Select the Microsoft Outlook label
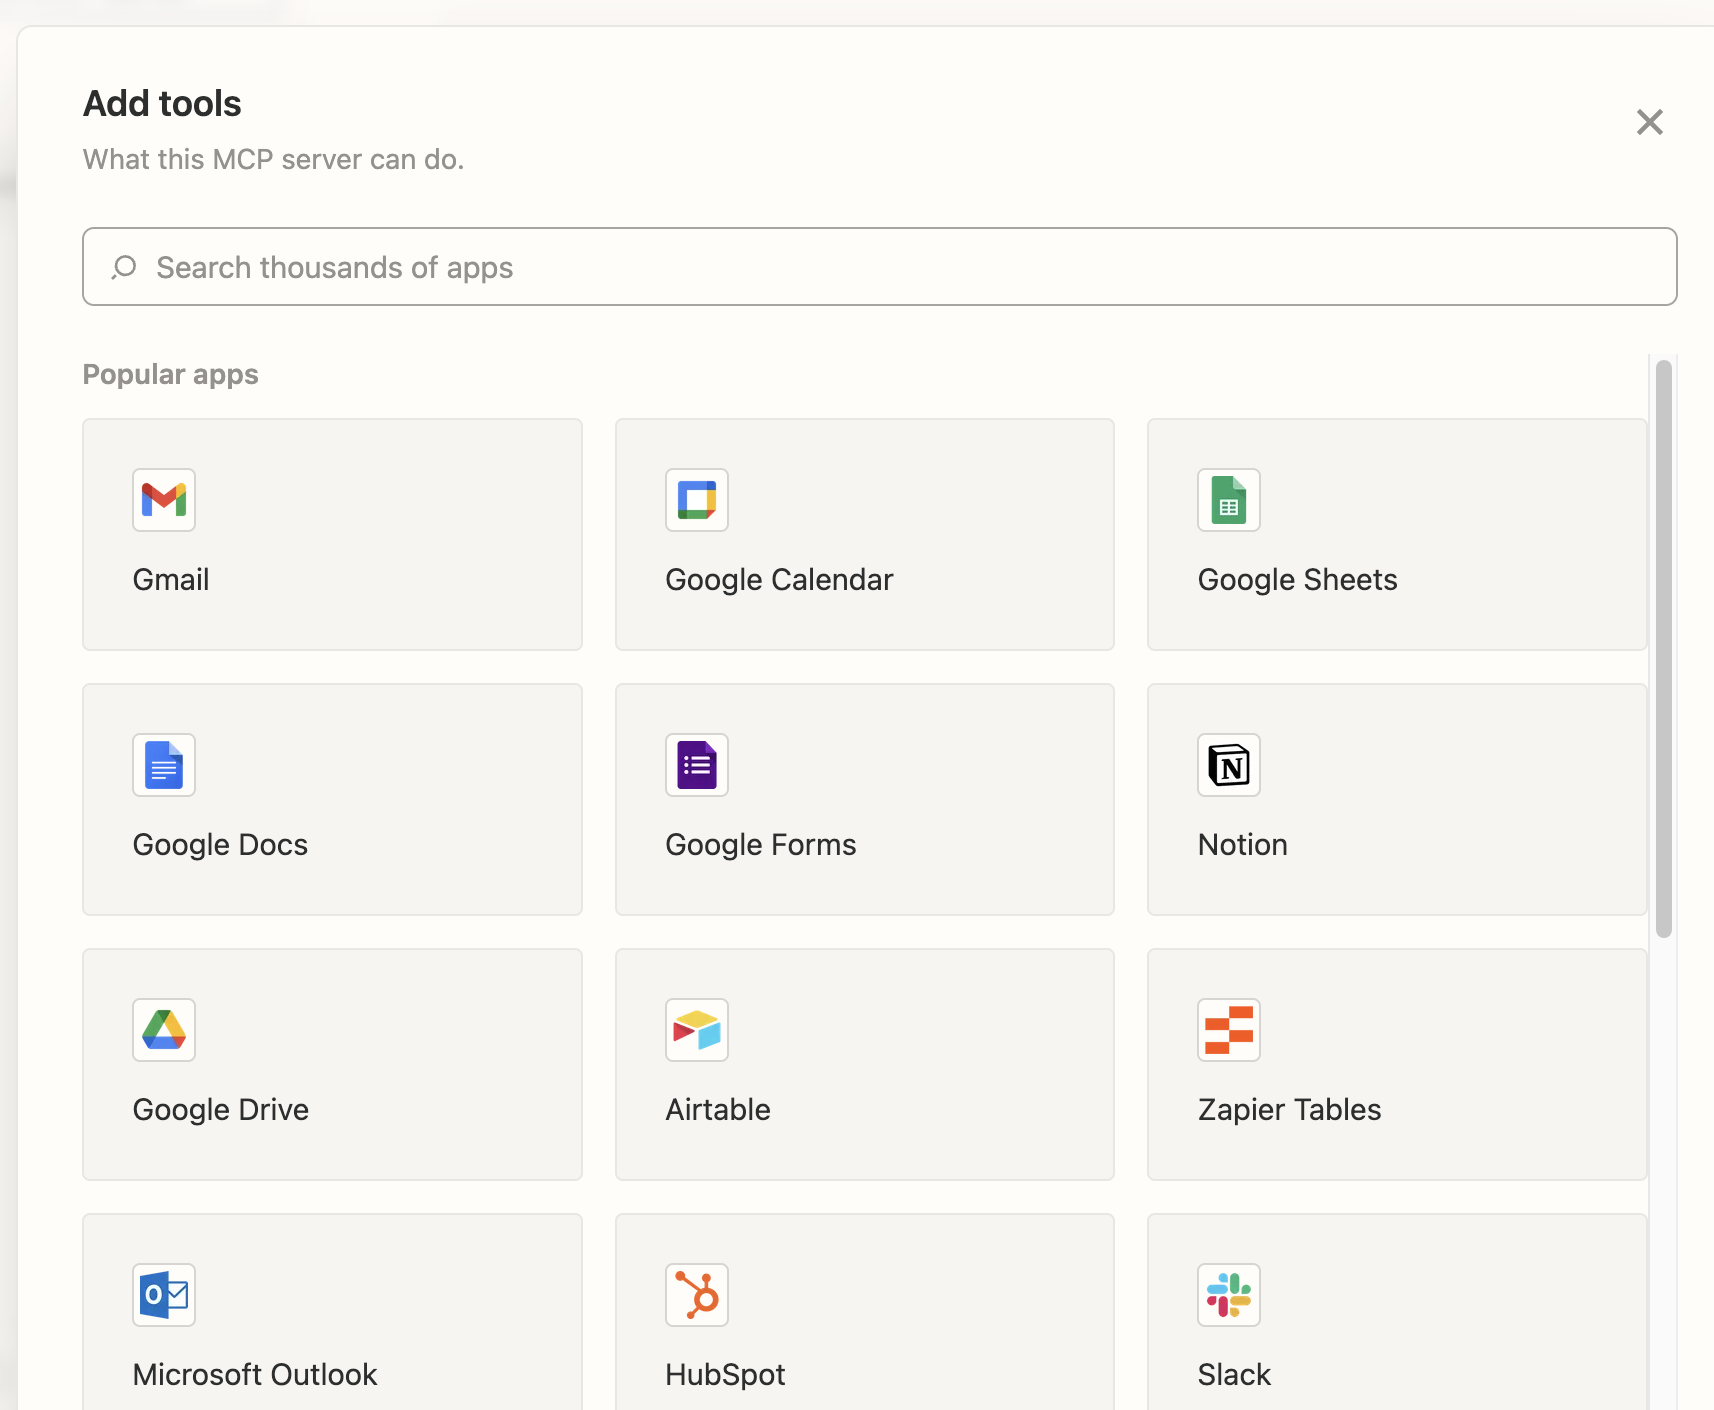 pyautogui.click(x=255, y=1375)
